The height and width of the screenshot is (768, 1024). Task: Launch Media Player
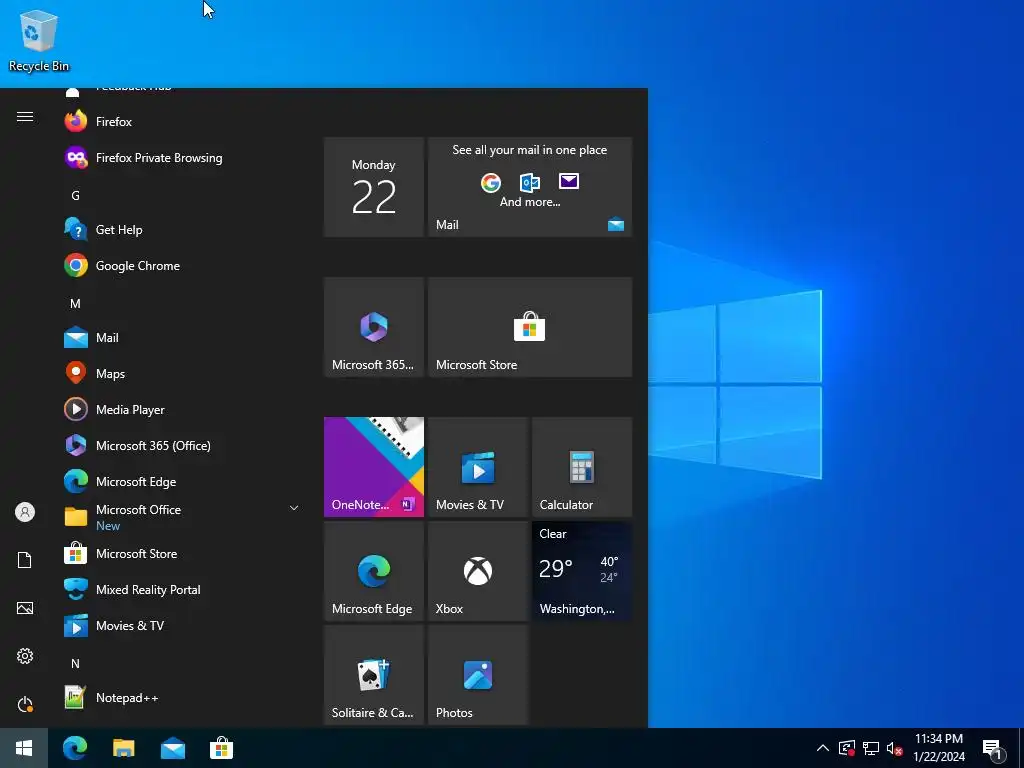coord(183,409)
